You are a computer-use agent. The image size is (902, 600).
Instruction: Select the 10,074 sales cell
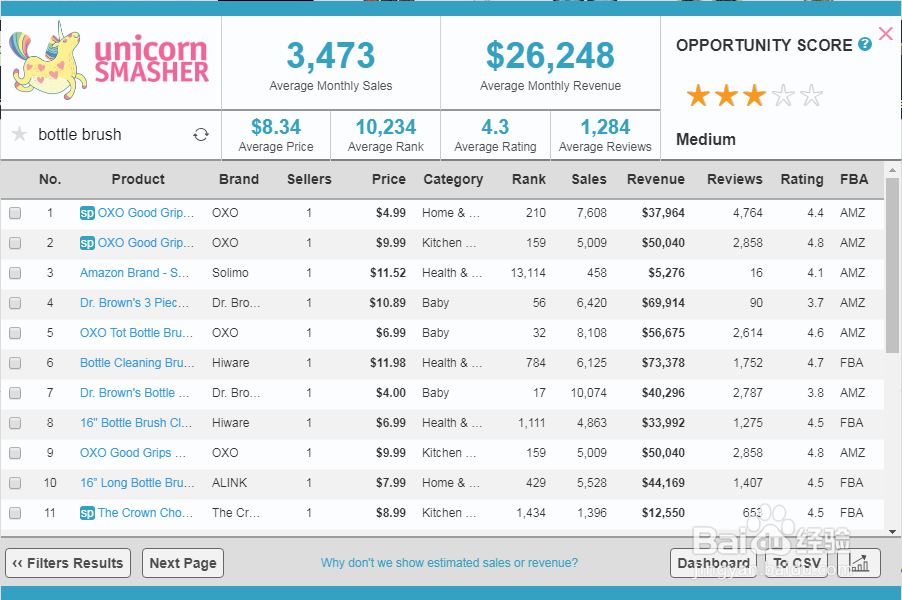point(588,393)
